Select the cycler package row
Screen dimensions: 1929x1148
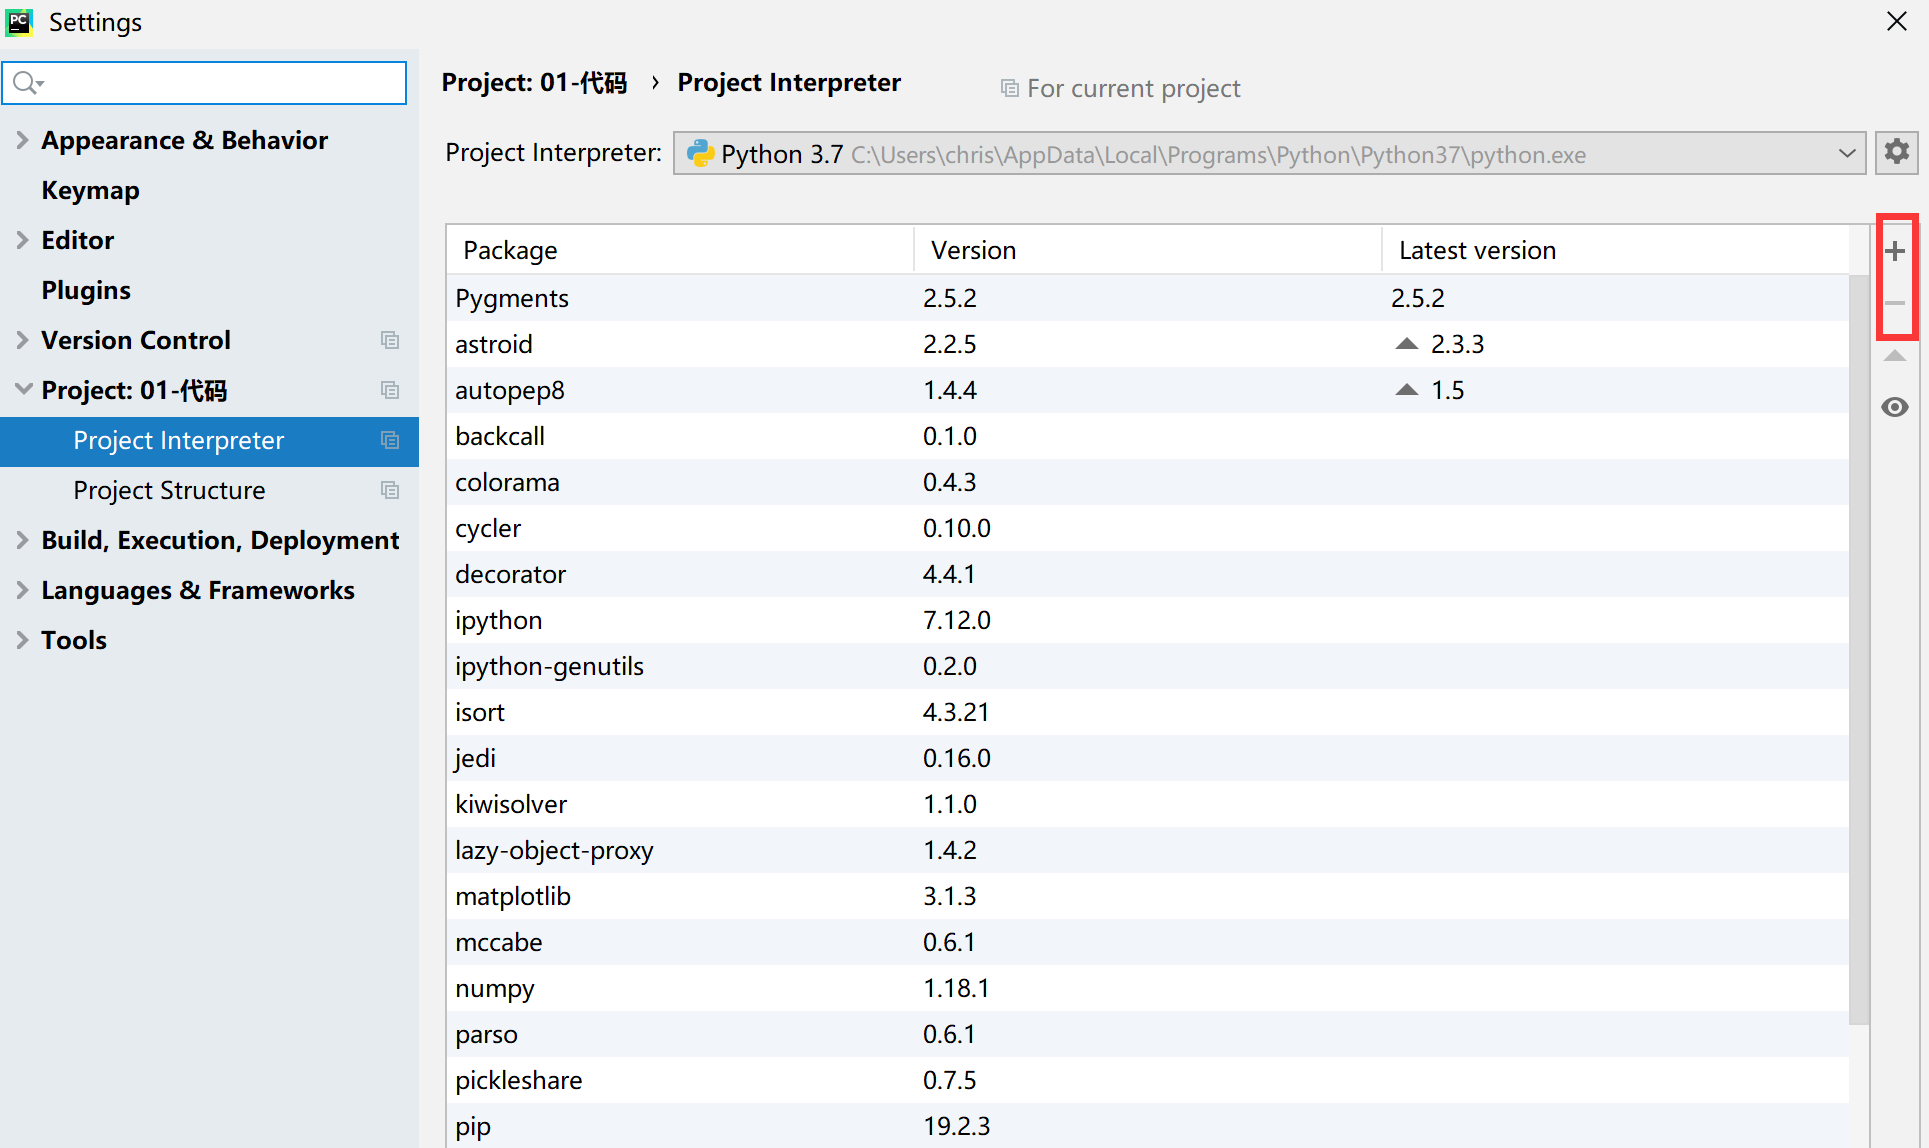pos(1148,528)
